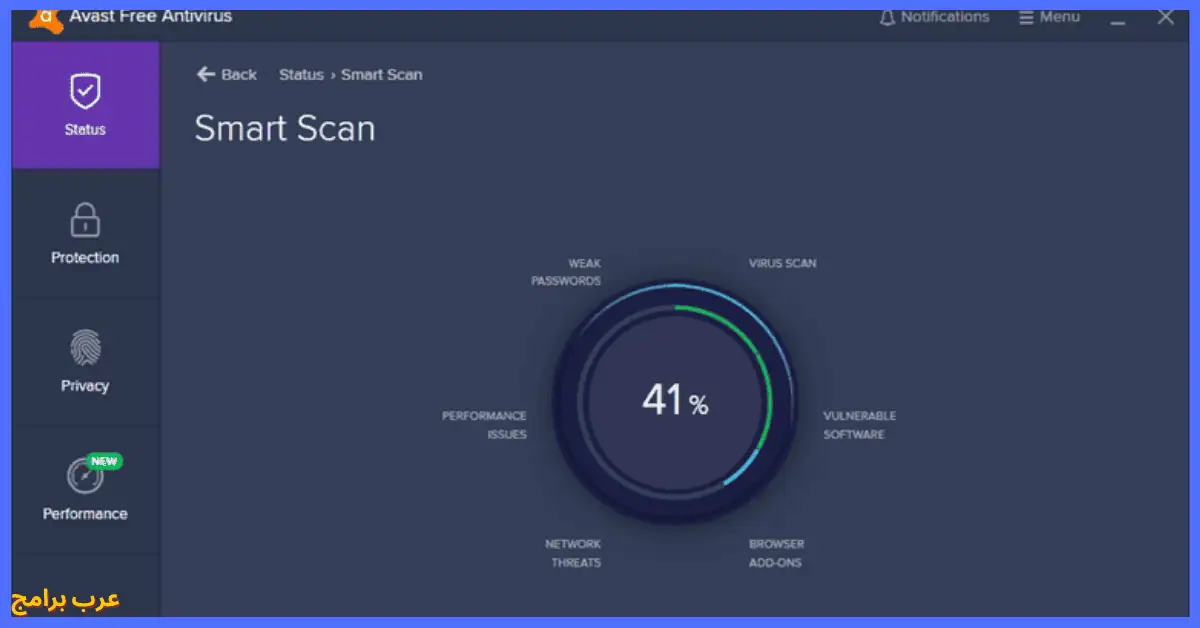
Task: Click the Notifications bell icon
Action: (886, 18)
